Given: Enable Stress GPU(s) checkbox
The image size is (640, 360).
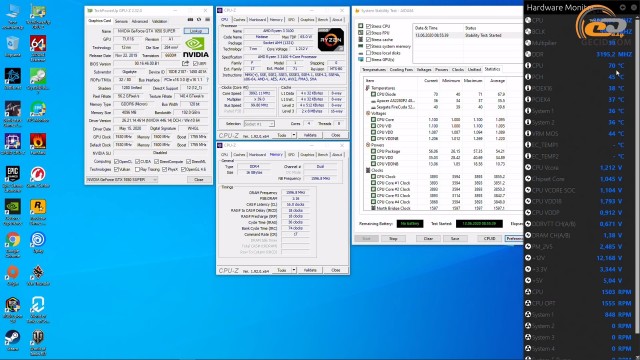Looking at the screenshot, I should 369,60.
